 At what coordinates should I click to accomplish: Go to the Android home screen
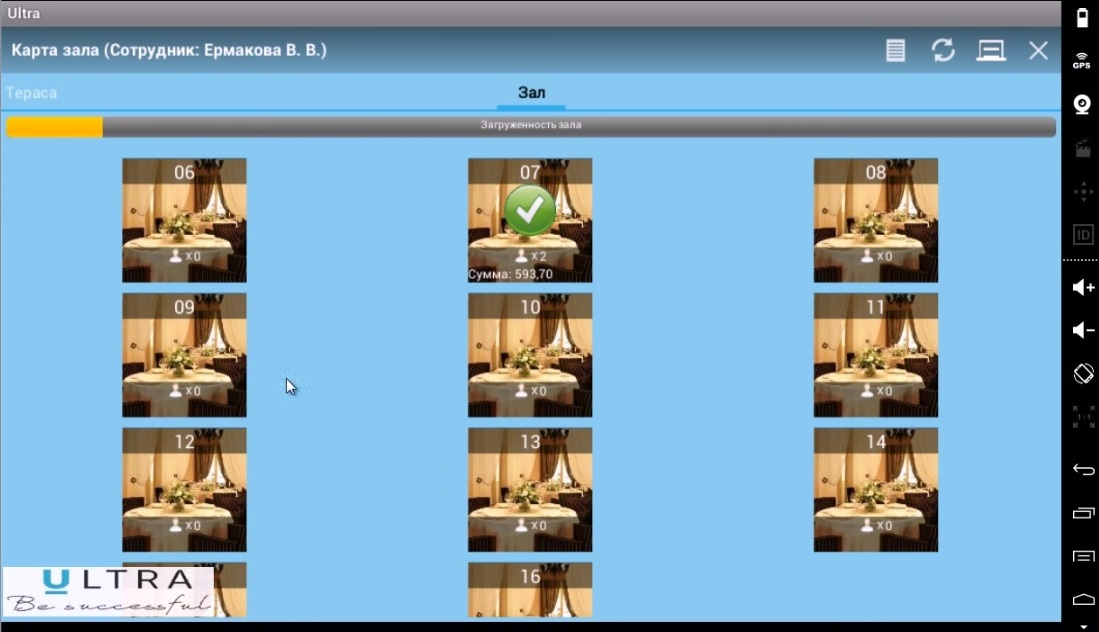pyautogui.click(x=1083, y=600)
